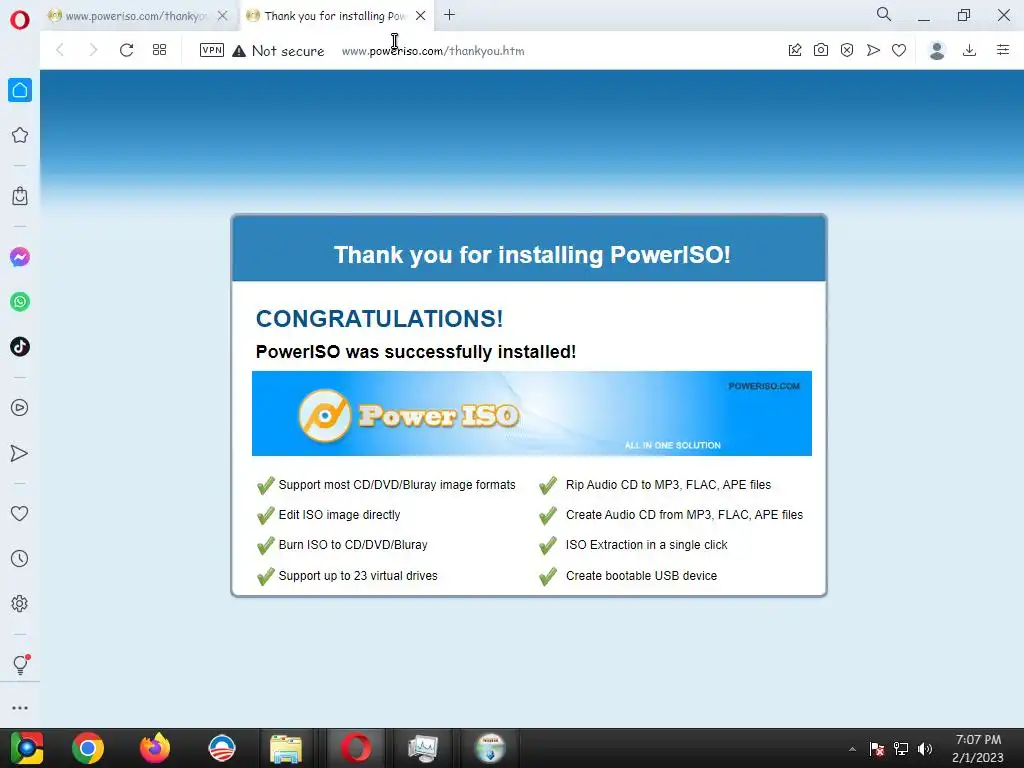Close the first poweriso.com tab
This screenshot has width=1024, height=768.
tap(222, 16)
